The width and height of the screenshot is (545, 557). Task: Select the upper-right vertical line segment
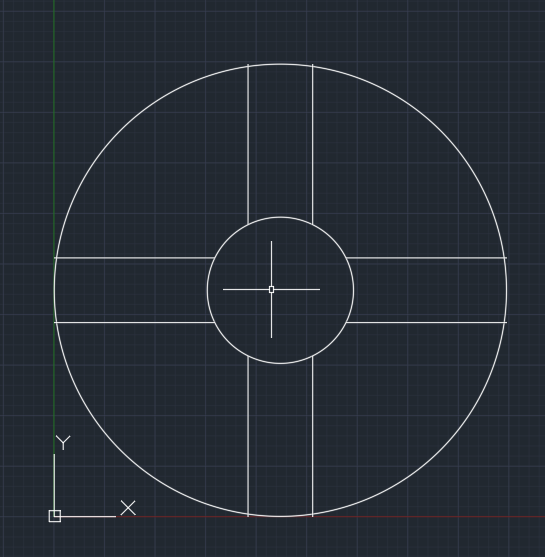(313, 144)
